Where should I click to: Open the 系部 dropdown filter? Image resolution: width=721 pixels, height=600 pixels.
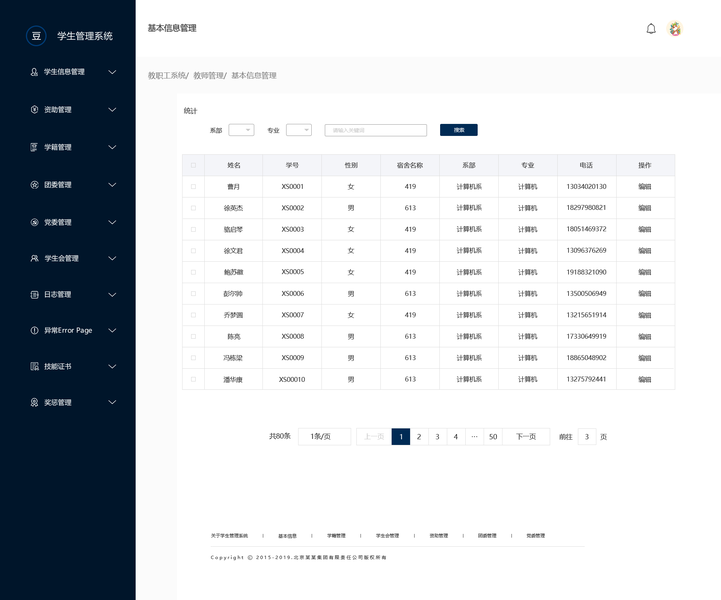[241, 130]
